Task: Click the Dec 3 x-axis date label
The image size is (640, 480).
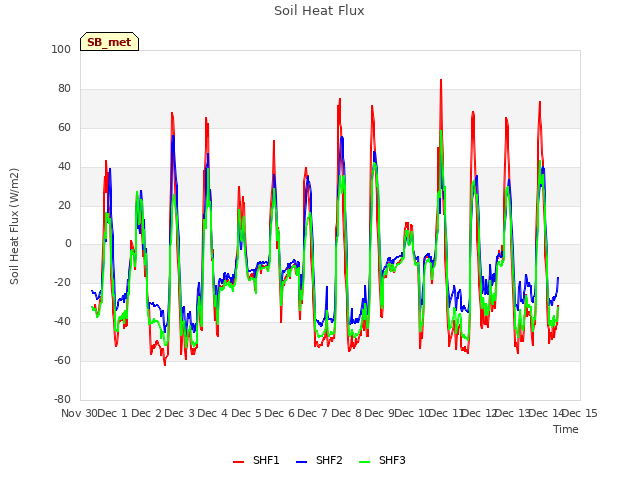Action: [x=180, y=413]
